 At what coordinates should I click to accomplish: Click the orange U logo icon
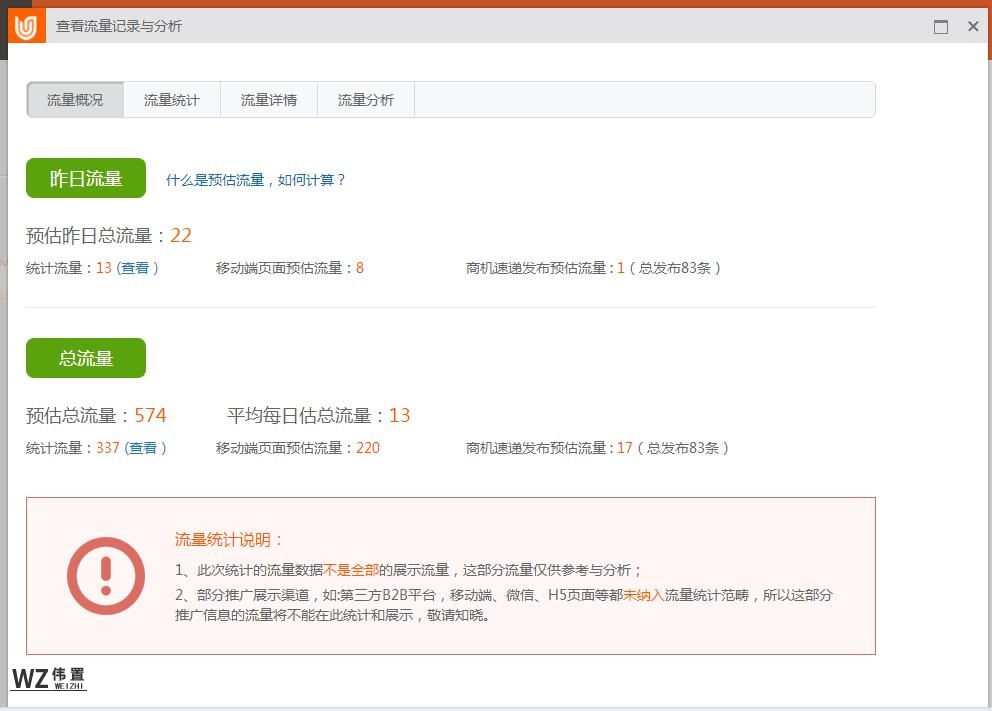[27, 26]
